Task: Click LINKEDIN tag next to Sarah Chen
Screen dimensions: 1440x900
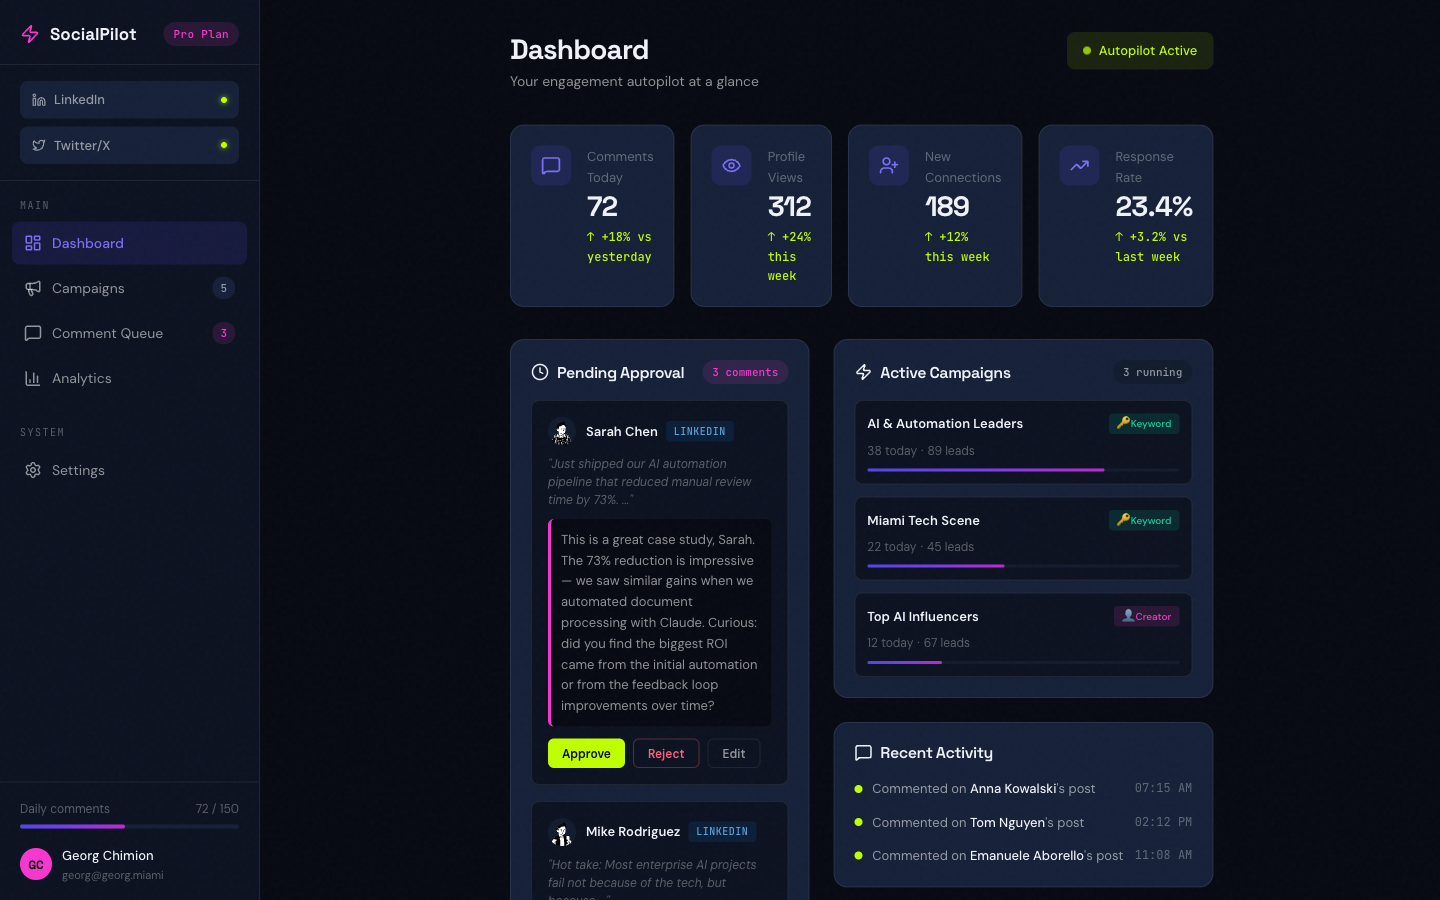Action: [700, 432]
